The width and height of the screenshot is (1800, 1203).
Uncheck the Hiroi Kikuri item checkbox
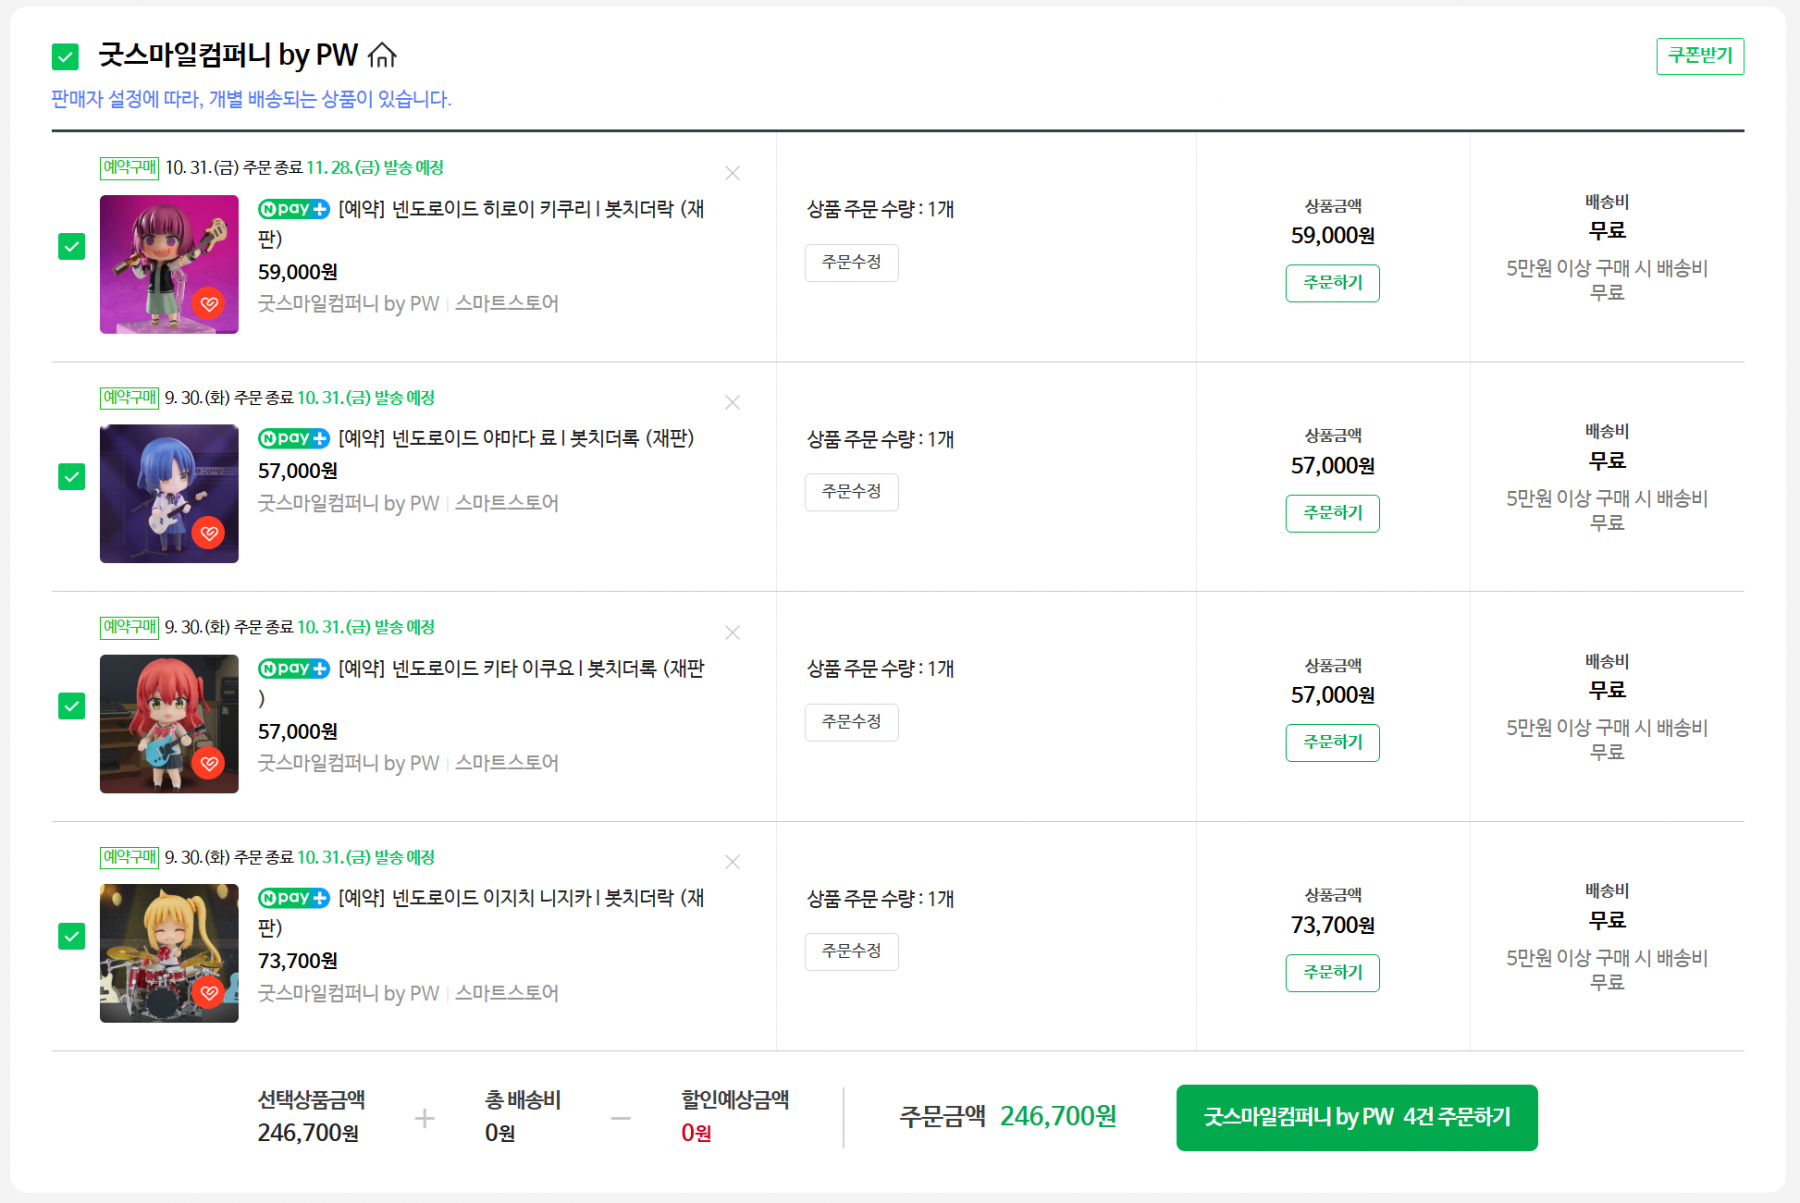(x=72, y=246)
